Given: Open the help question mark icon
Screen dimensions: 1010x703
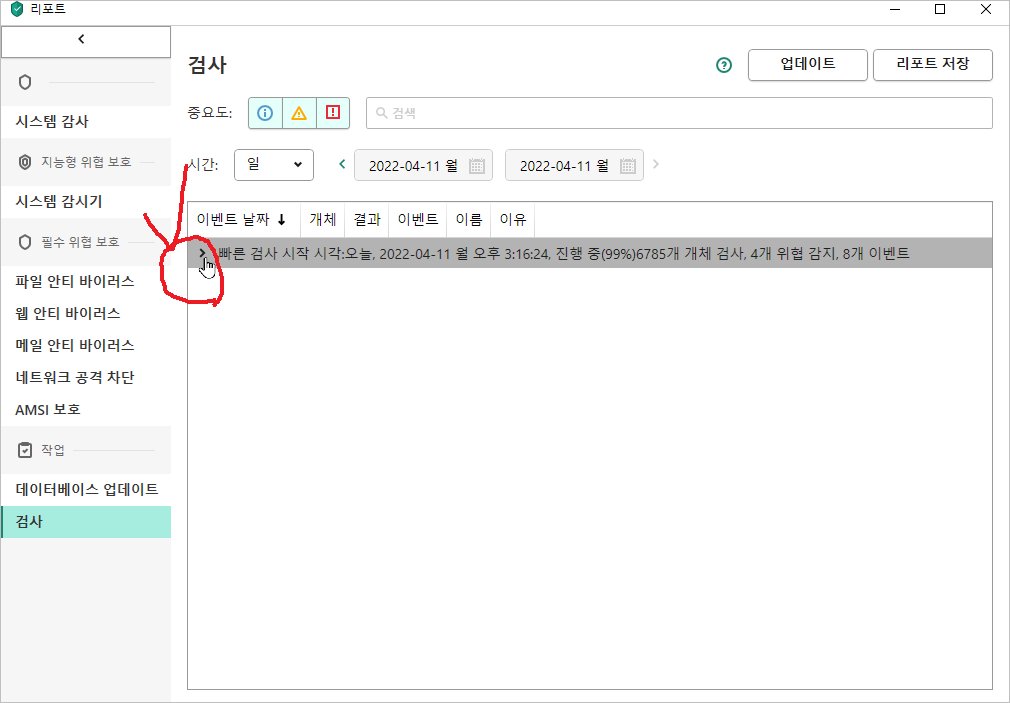Looking at the screenshot, I should coord(724,65).
